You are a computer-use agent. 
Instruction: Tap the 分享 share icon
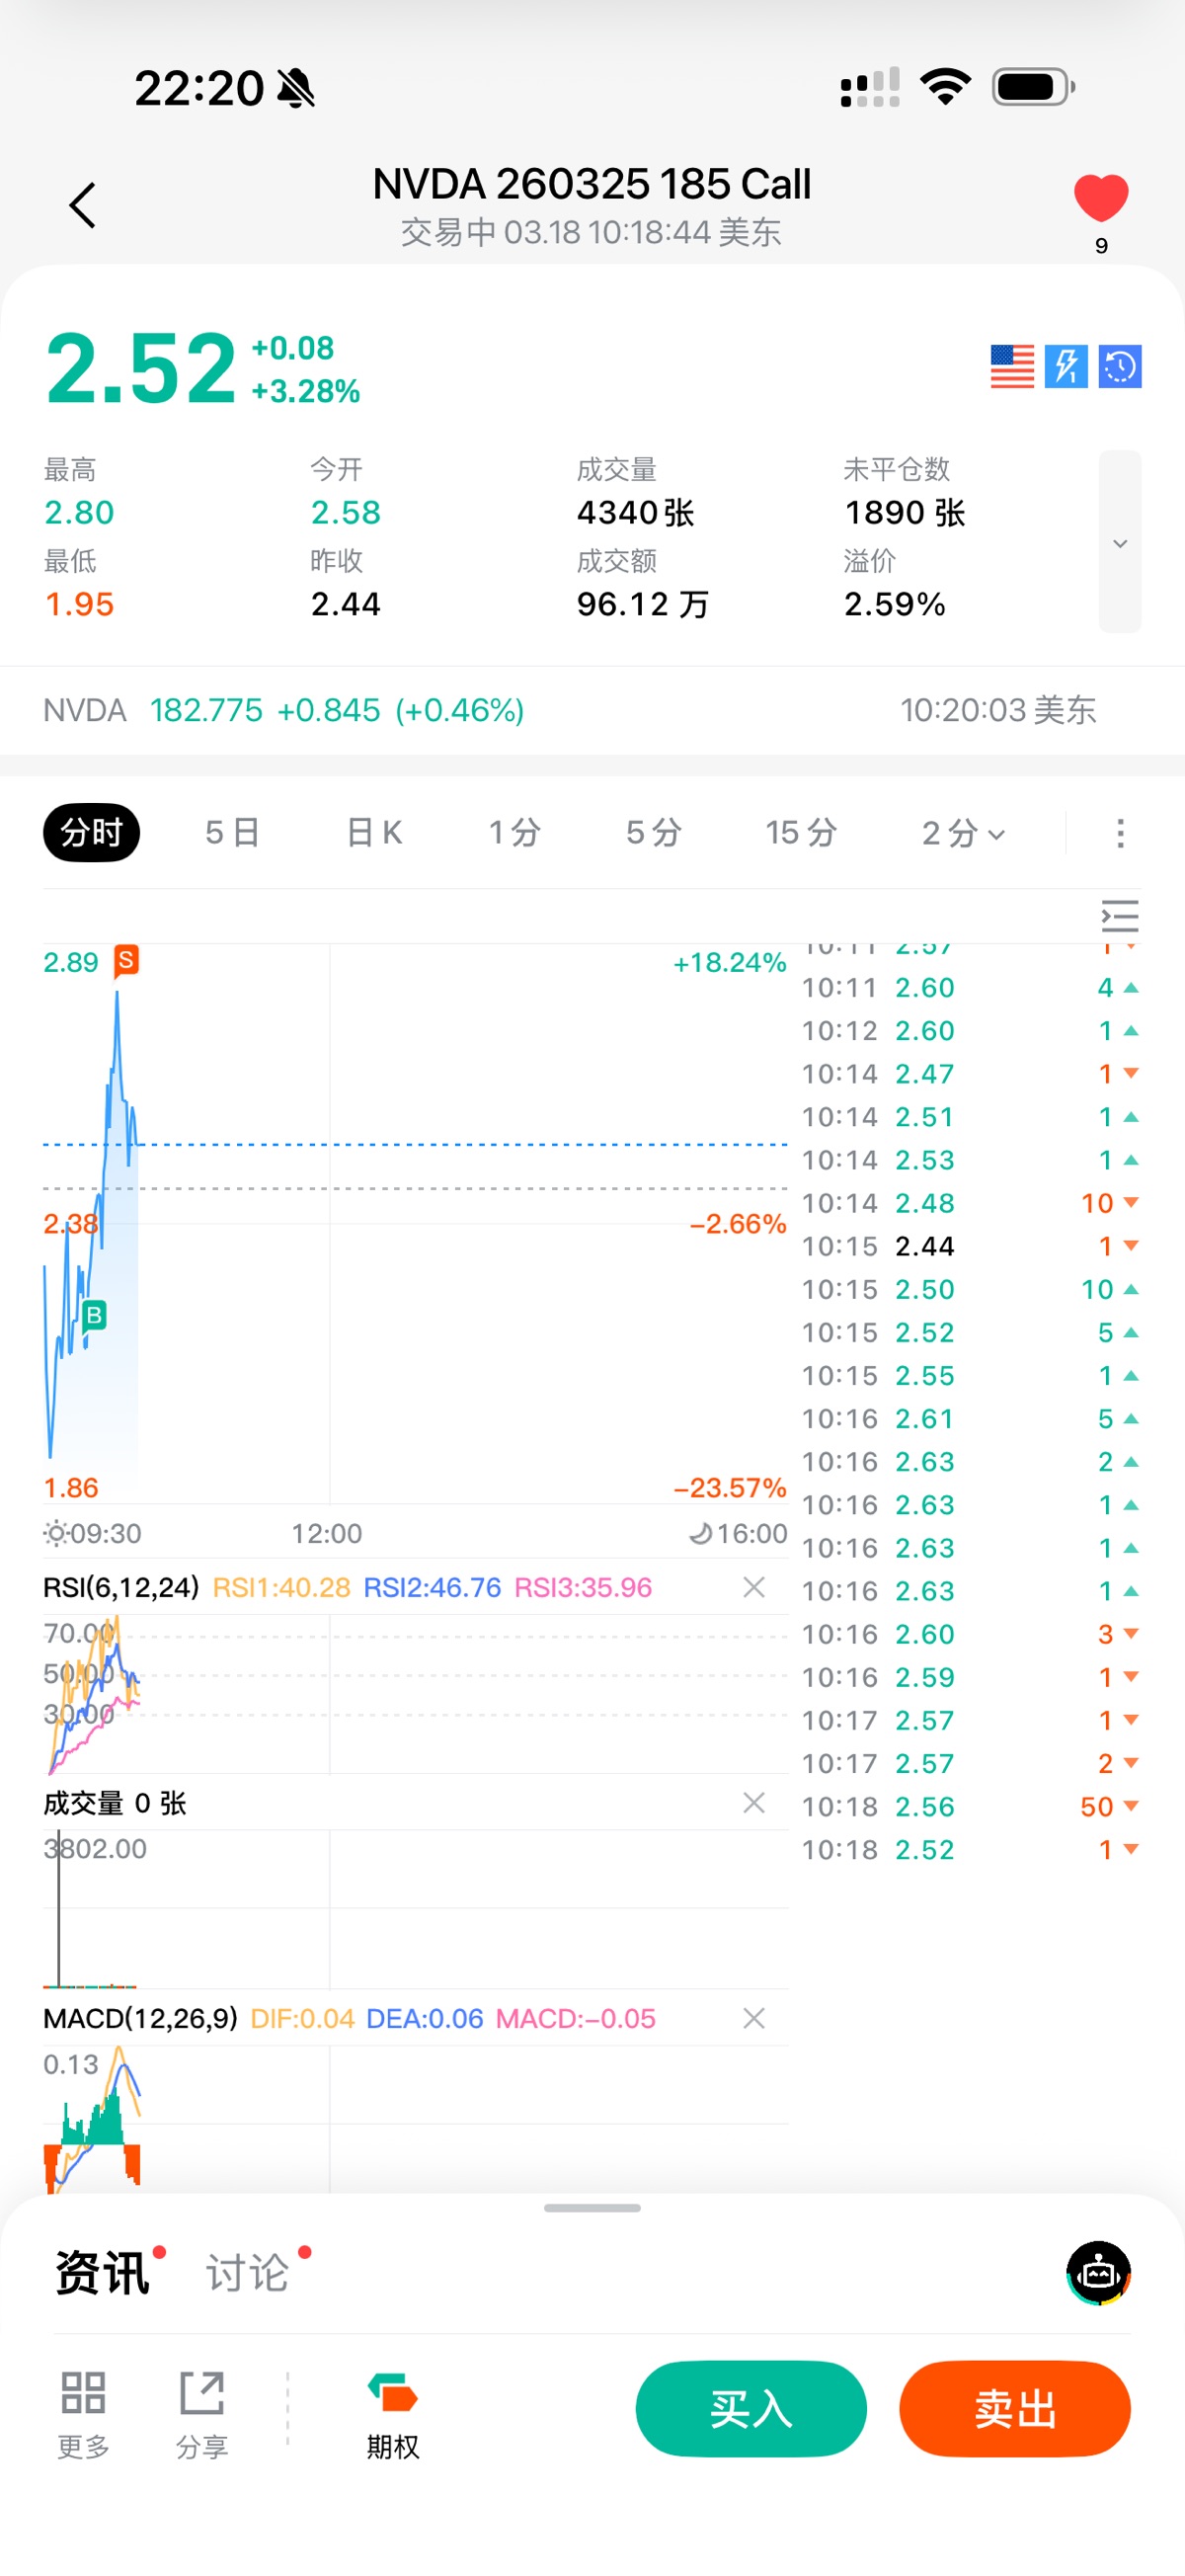pos(202,2413)
